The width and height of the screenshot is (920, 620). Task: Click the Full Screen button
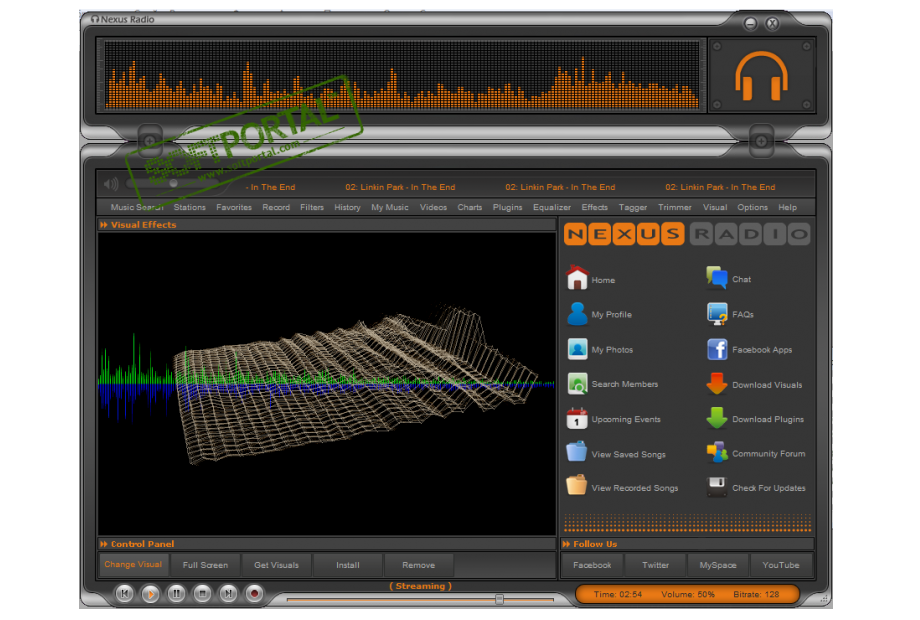205,565
